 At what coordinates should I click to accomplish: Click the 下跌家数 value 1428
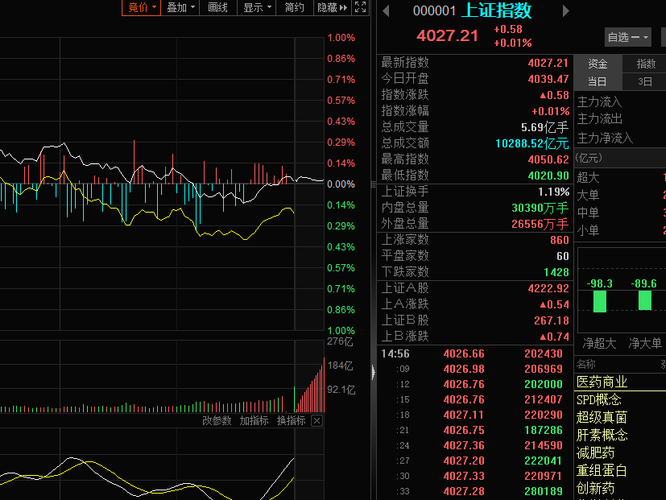click(556, 272)
